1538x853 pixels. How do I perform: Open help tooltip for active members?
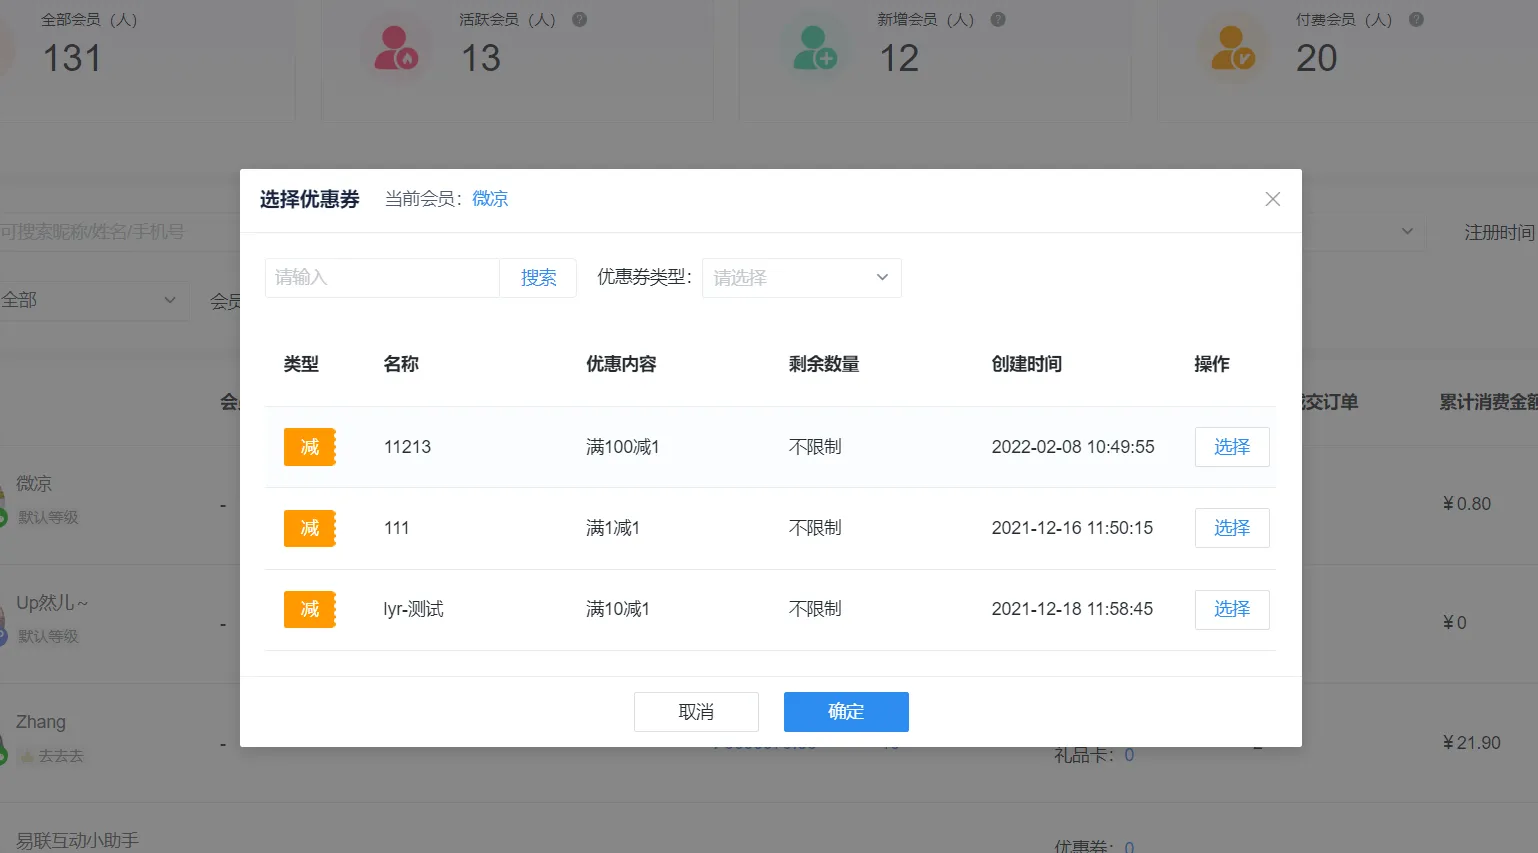(579, 19)
